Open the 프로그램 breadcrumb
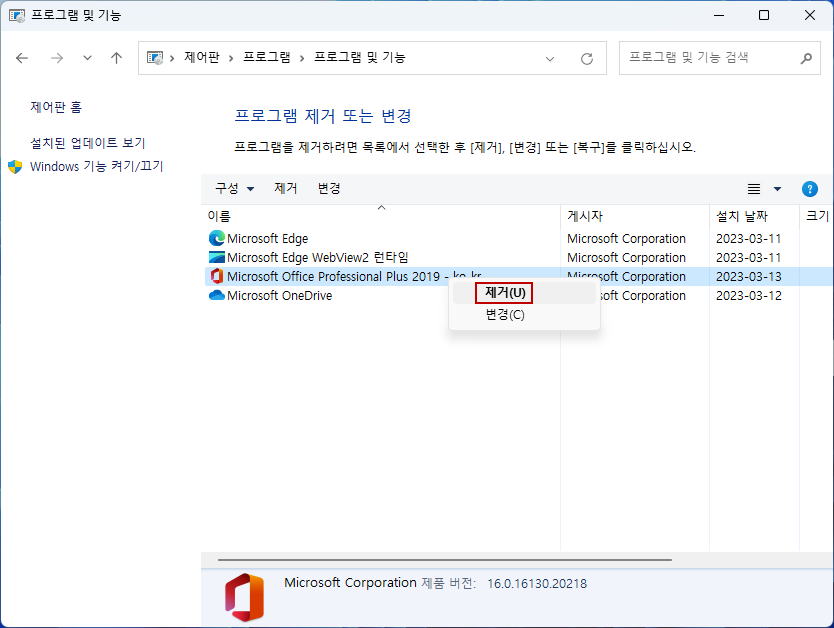834x628 pixels. pyautogui.click(x=266, y=57)
